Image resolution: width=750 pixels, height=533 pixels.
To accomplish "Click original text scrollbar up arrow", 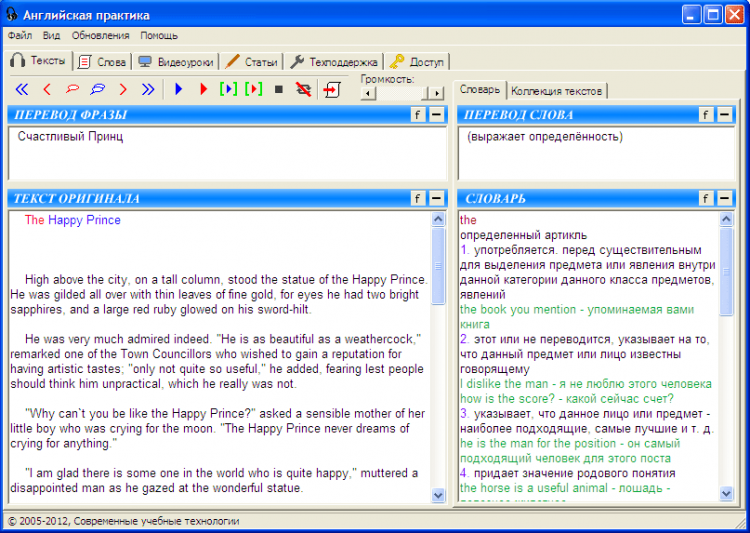I will click(438, 219).
